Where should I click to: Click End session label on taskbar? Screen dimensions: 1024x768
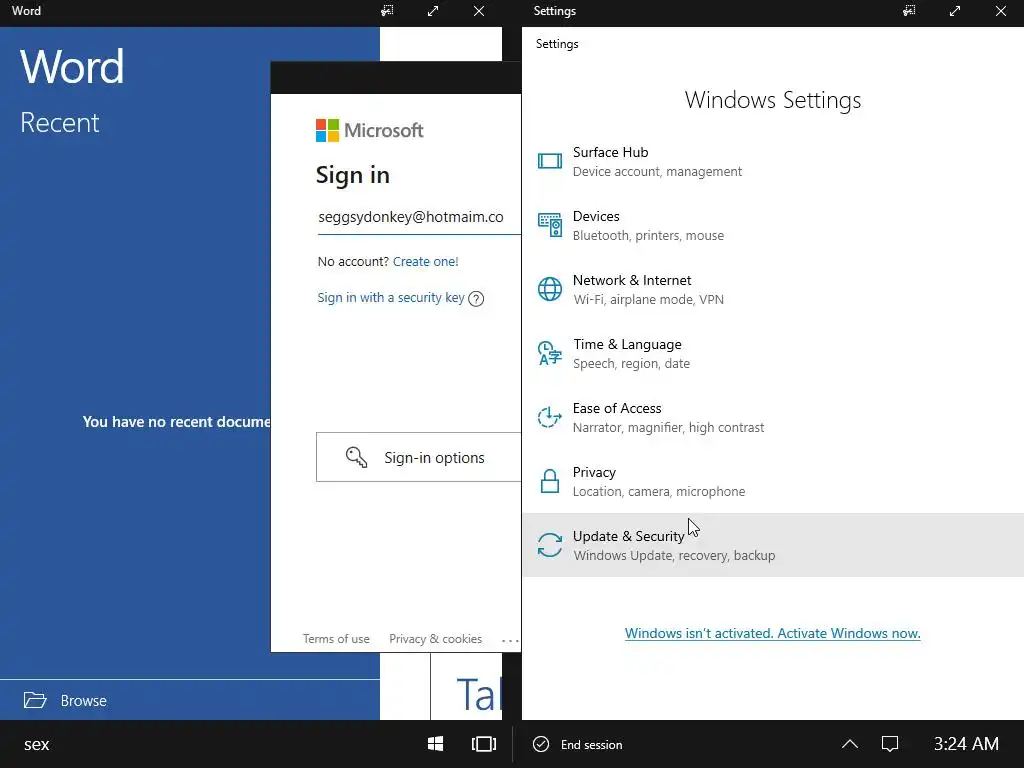pyautogui.click(x=591, y=744)
